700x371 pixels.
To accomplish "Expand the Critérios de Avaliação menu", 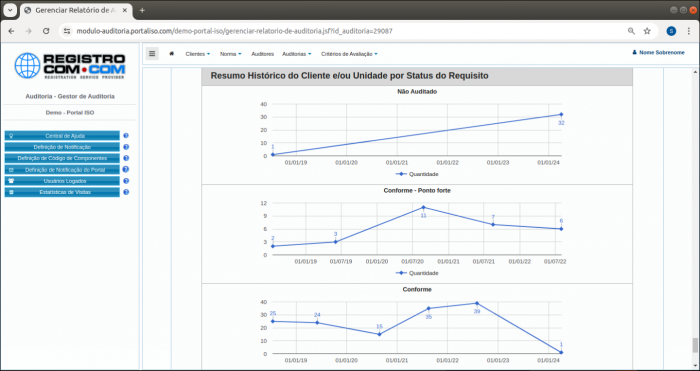I will click(349, 54).
